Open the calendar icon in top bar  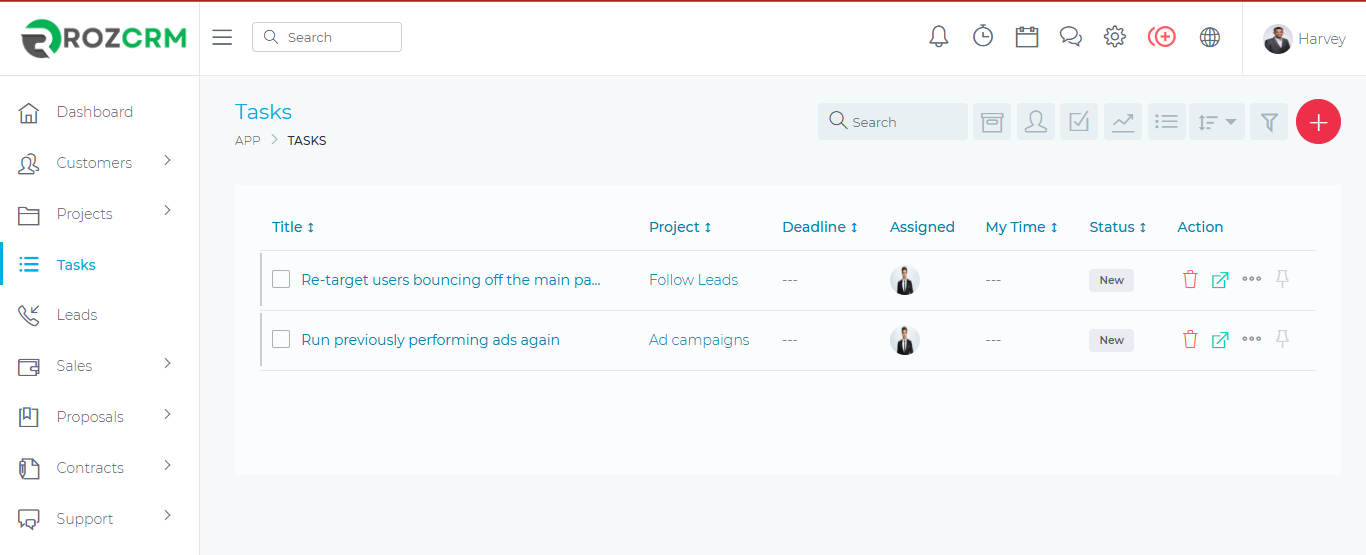[x=1027, y=37]
